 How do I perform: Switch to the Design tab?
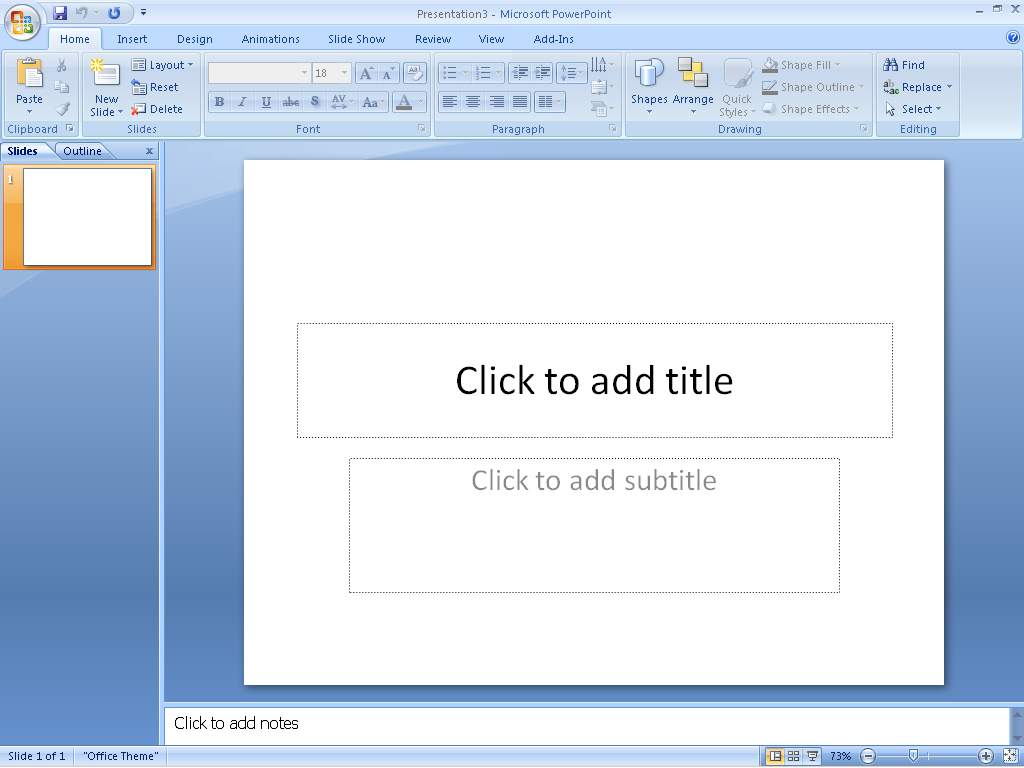pyautogui.click(x=195, y=39)
